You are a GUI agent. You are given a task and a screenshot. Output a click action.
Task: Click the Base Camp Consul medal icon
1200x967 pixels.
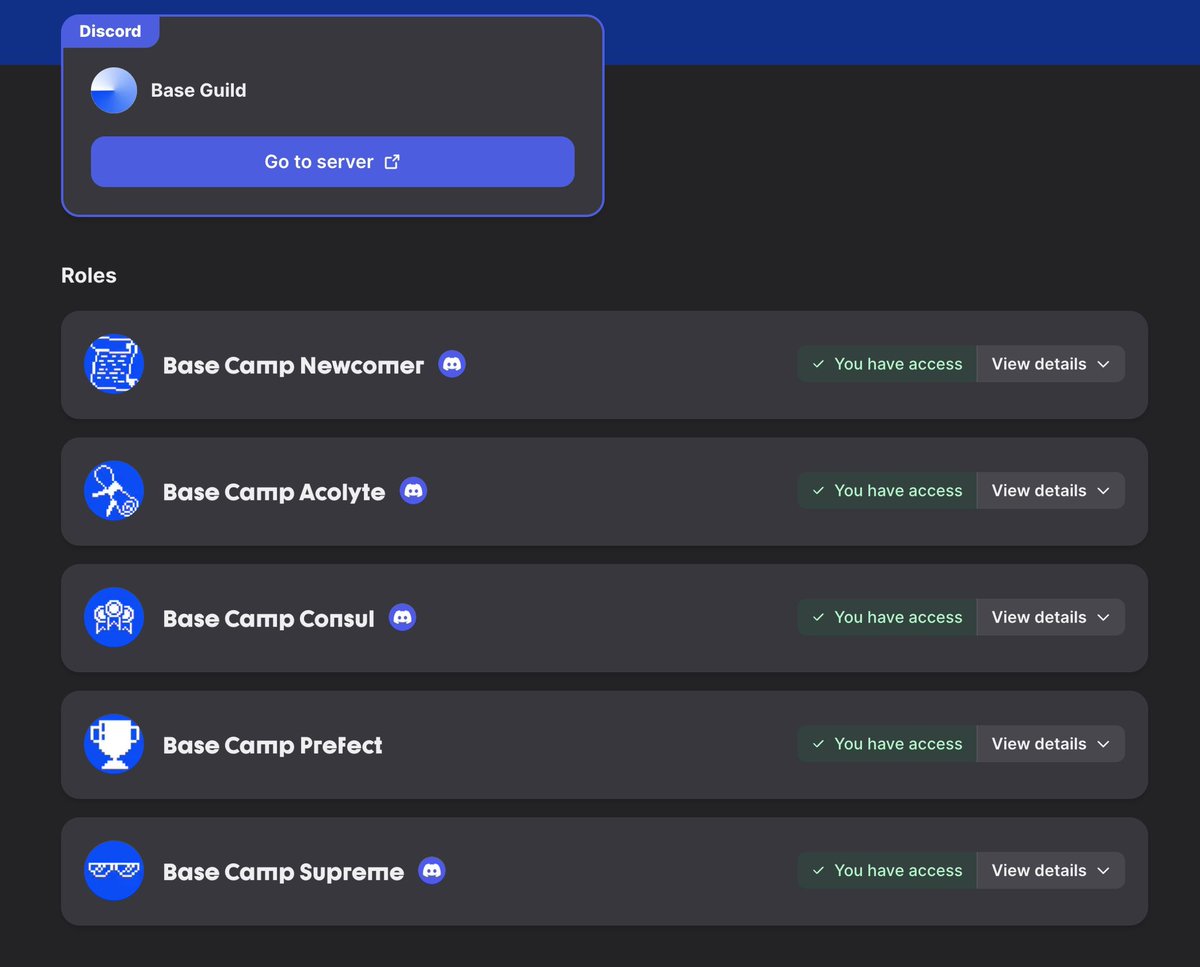pos(114,617)
